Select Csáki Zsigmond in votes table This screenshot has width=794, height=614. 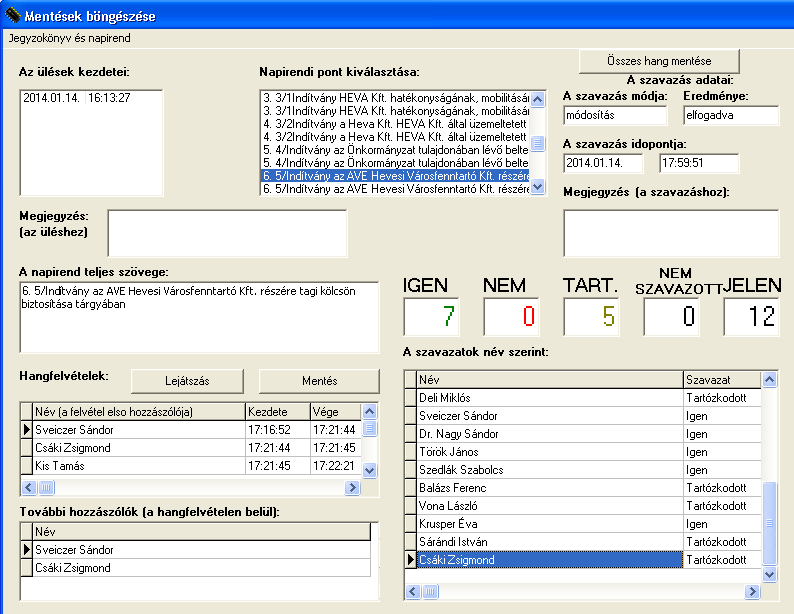point(583,560)
